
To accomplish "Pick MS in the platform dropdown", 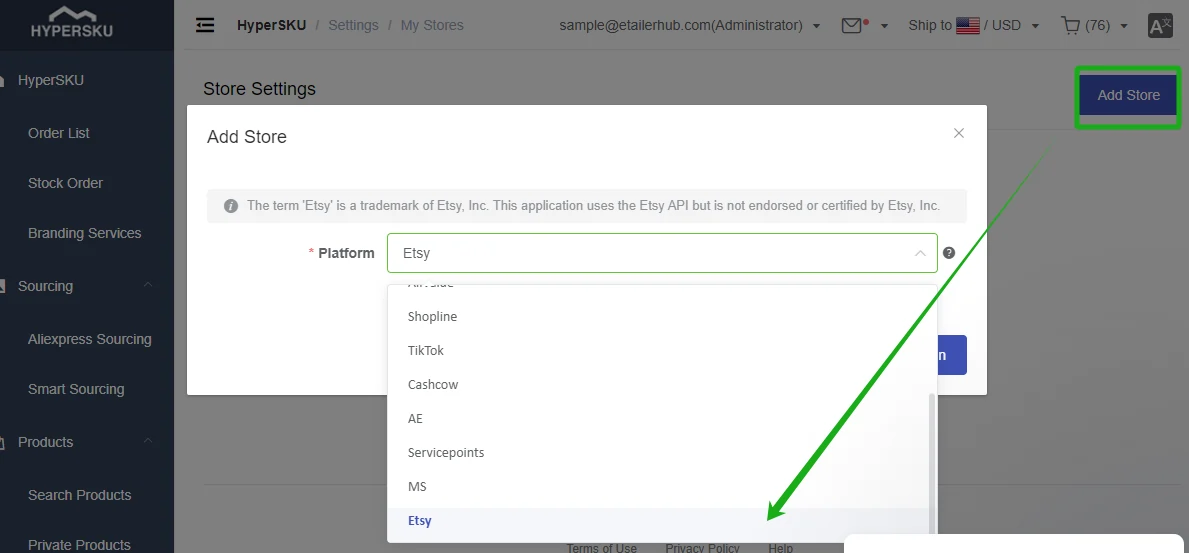I will click(658, 487).
